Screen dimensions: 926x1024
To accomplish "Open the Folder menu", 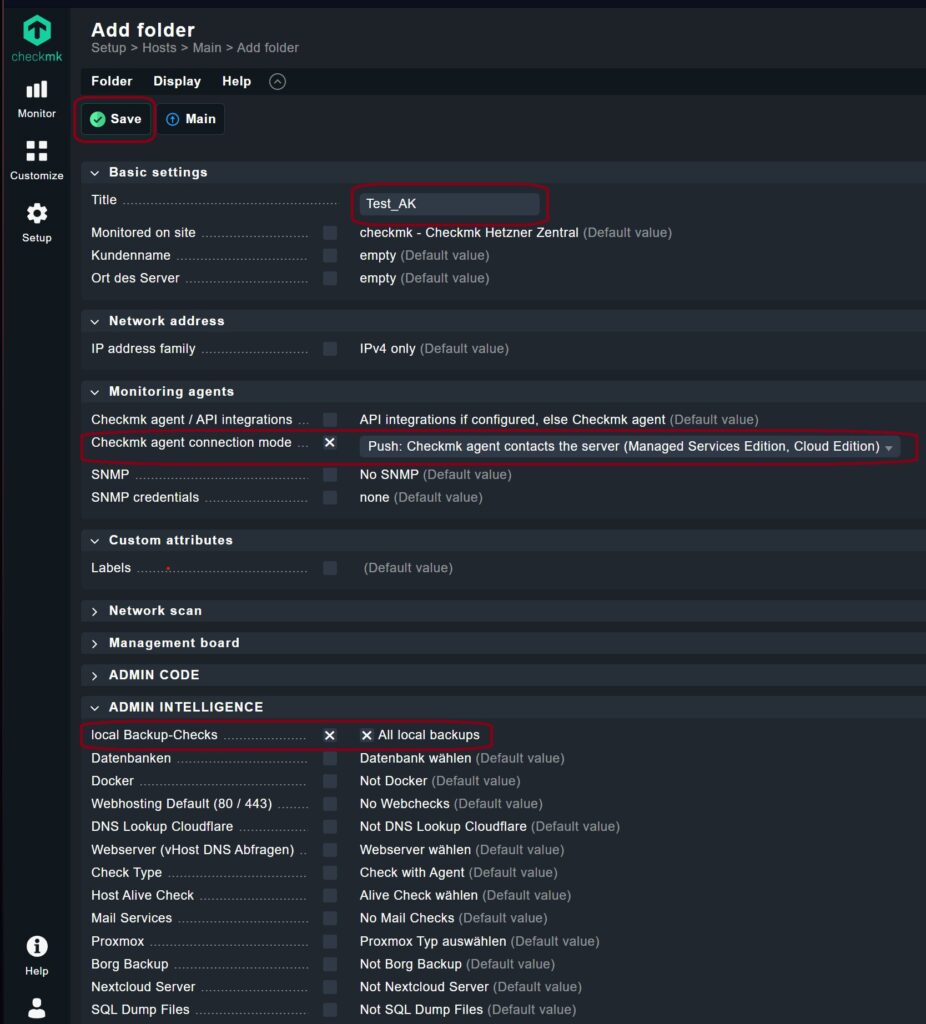I will pos(112,81).
